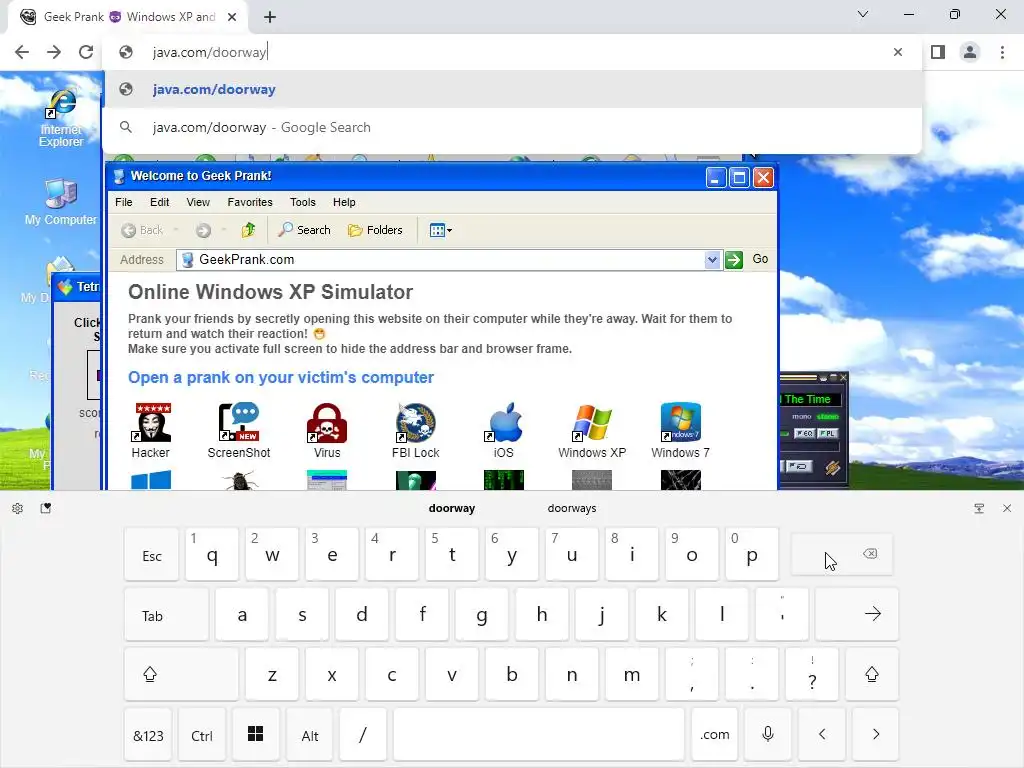Click the Up folder icon in XP toolbar
The width and height of the screenshot is (1024, 768).
pos(248,230)
